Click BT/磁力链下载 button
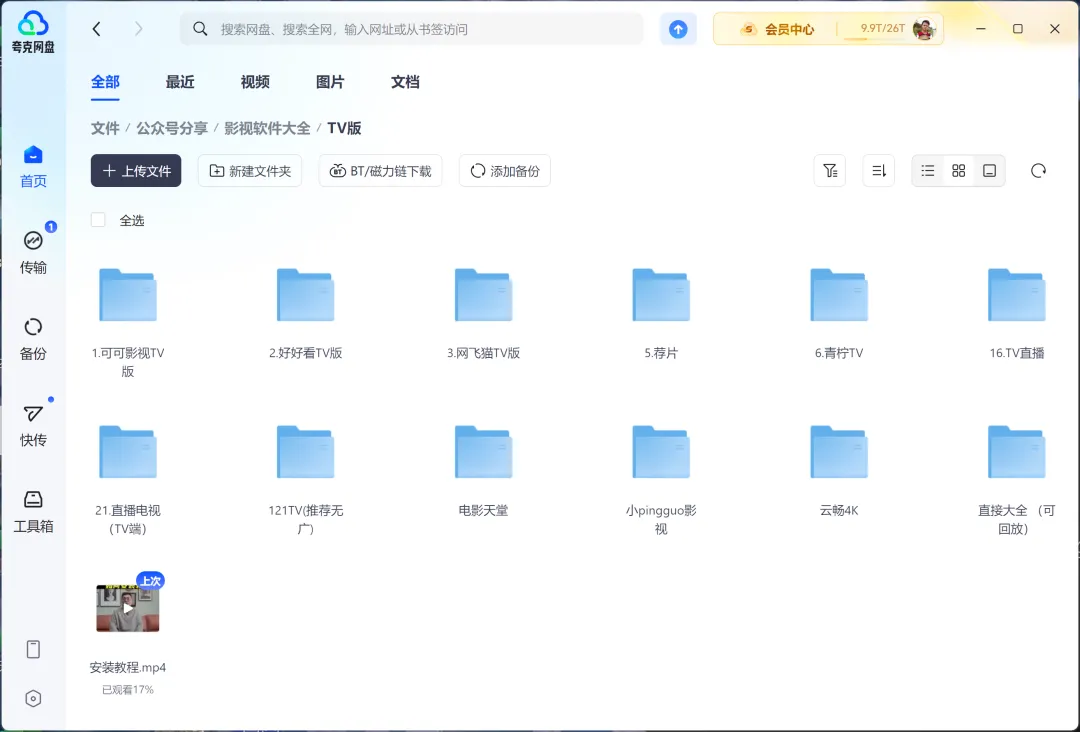This screenshot has height=732, width=1080. tap(380, 171)
